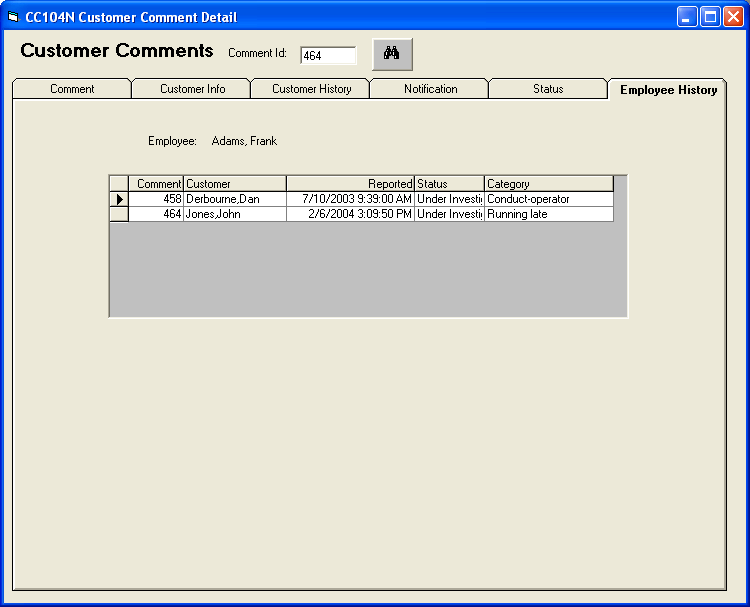Image resolution: width=750 pixels, height=607 pixels.
Task: Click the binoculars search icon button
Action: coord(392,54)
